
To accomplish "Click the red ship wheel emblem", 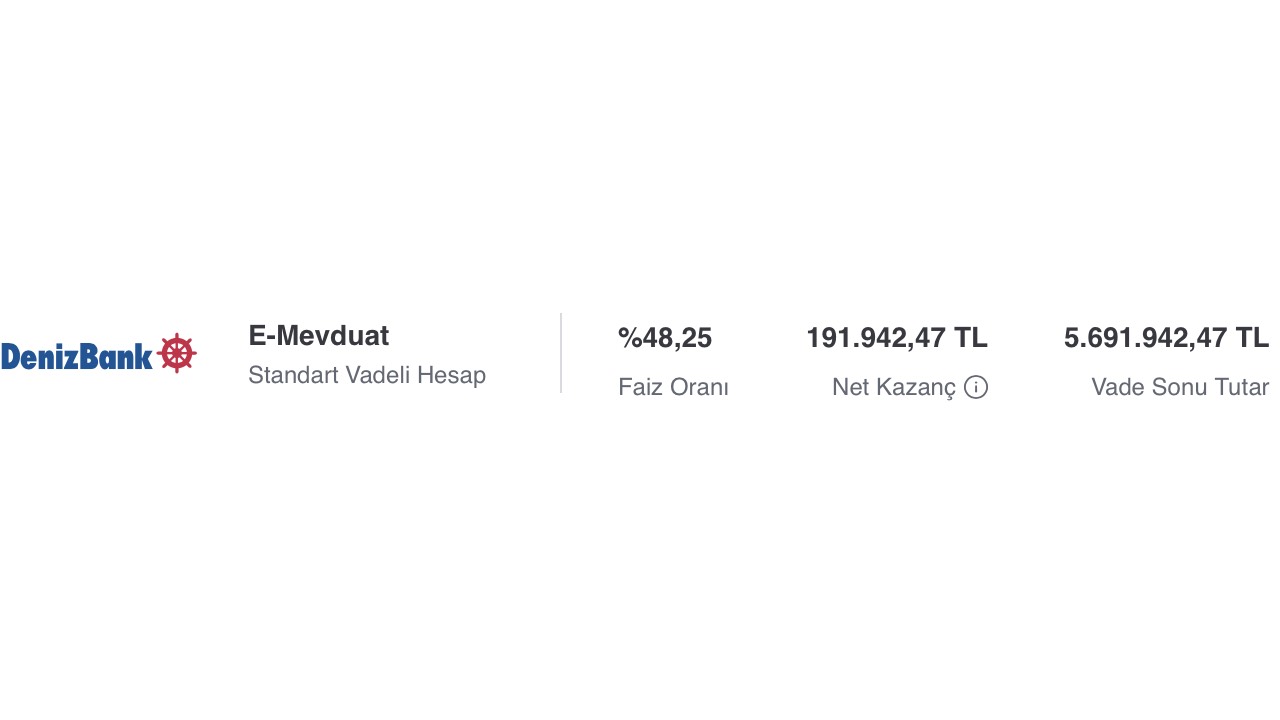I will tap(177, 353).
